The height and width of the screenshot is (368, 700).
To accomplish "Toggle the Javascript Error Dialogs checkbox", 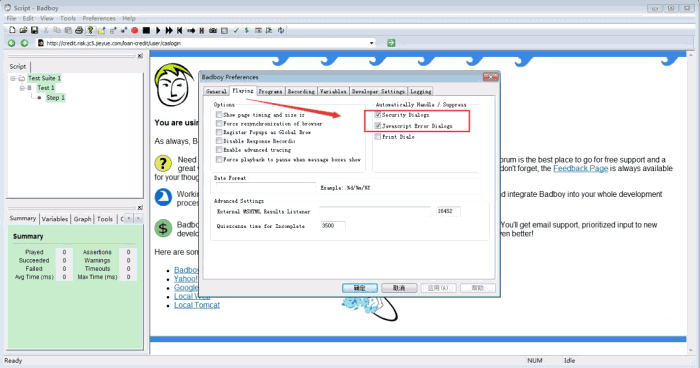I will click(378, 126).
